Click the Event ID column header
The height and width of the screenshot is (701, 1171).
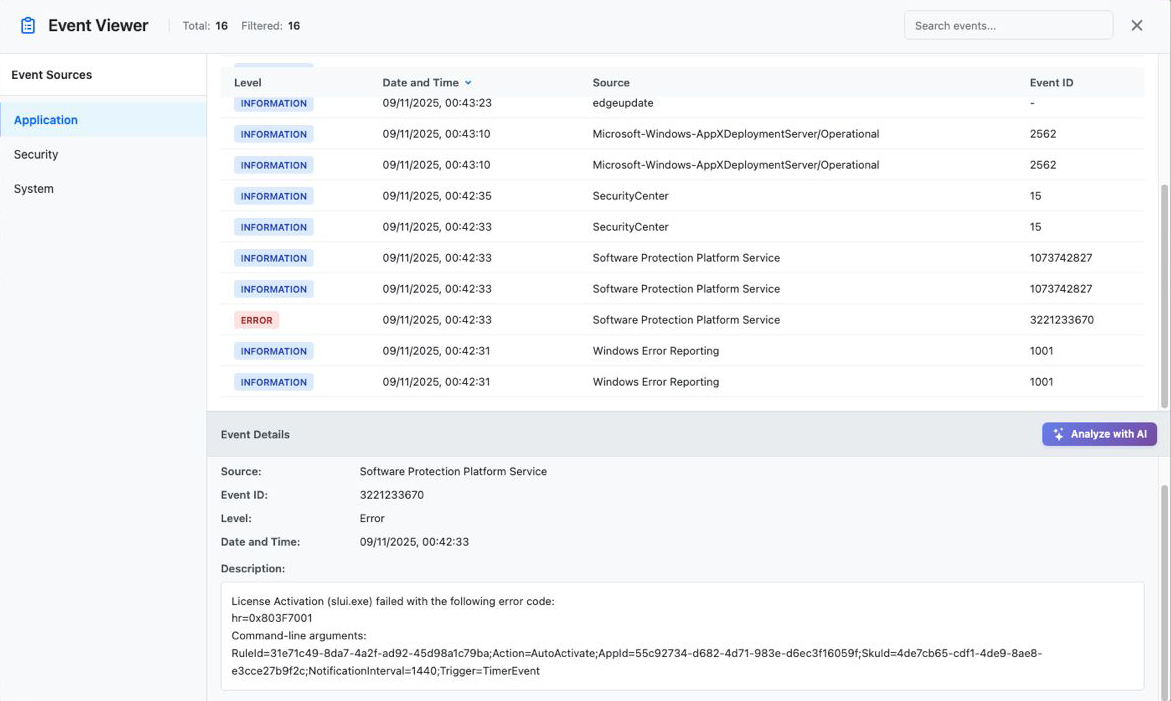pyautogui.click(x=1051, y=82)
